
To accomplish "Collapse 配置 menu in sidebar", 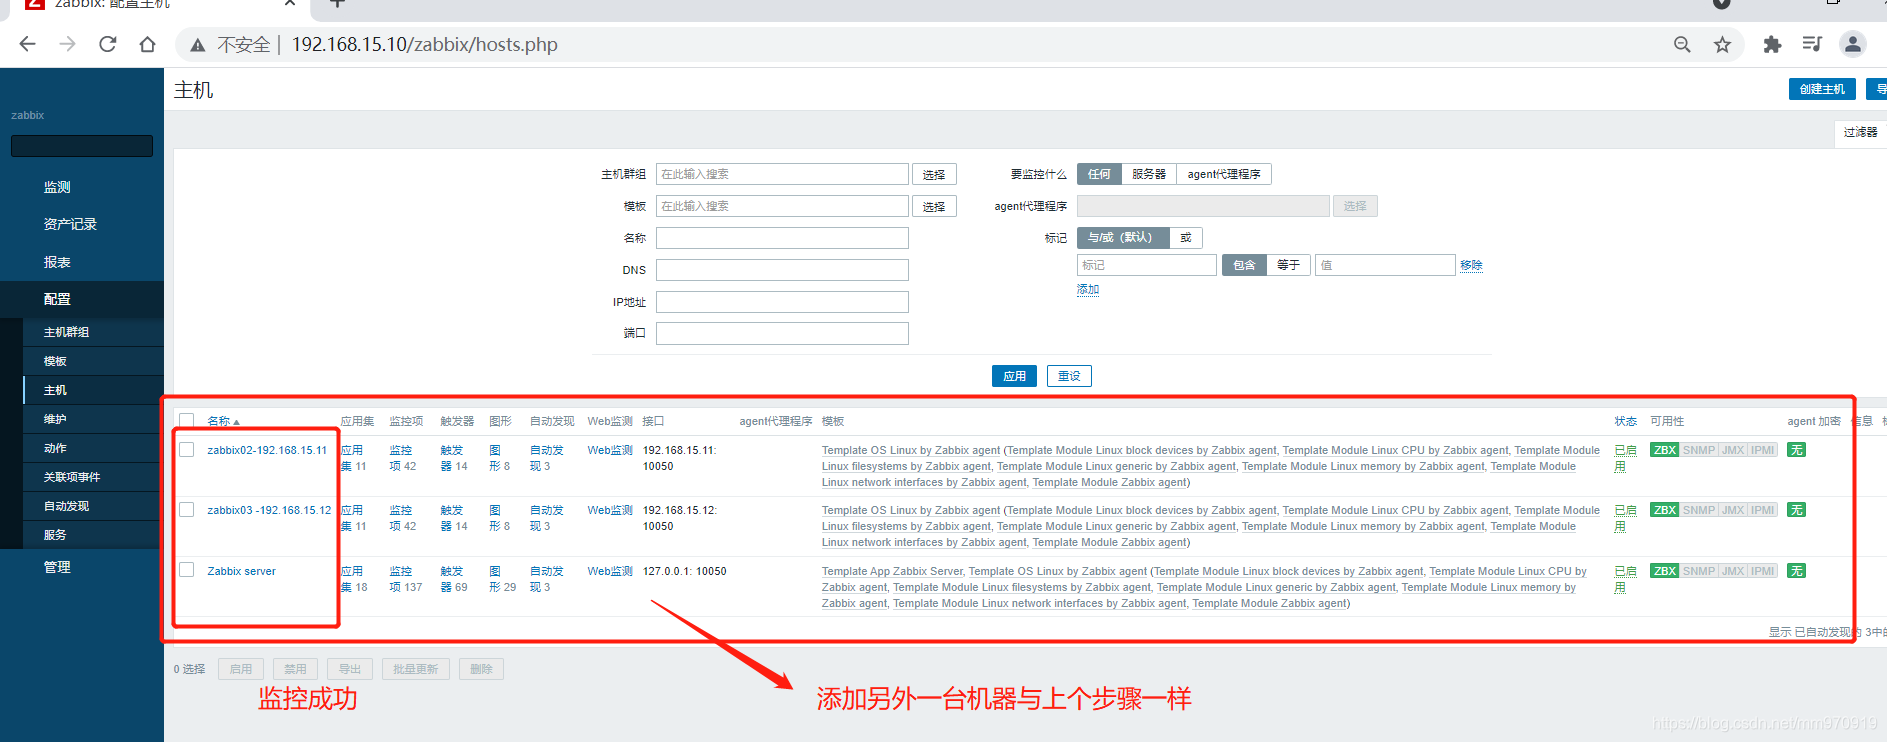I will 57,299.
